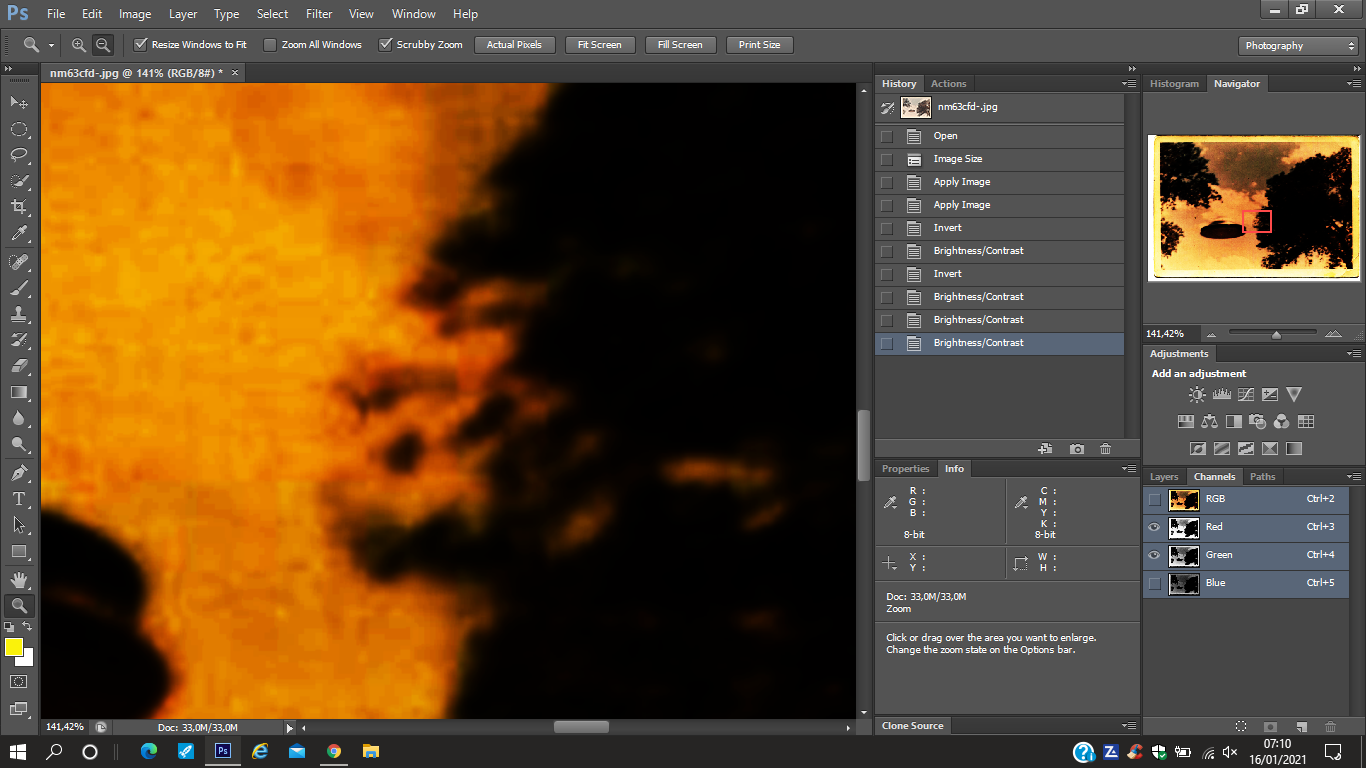Switch to the Layers tab

point(1164,477)
